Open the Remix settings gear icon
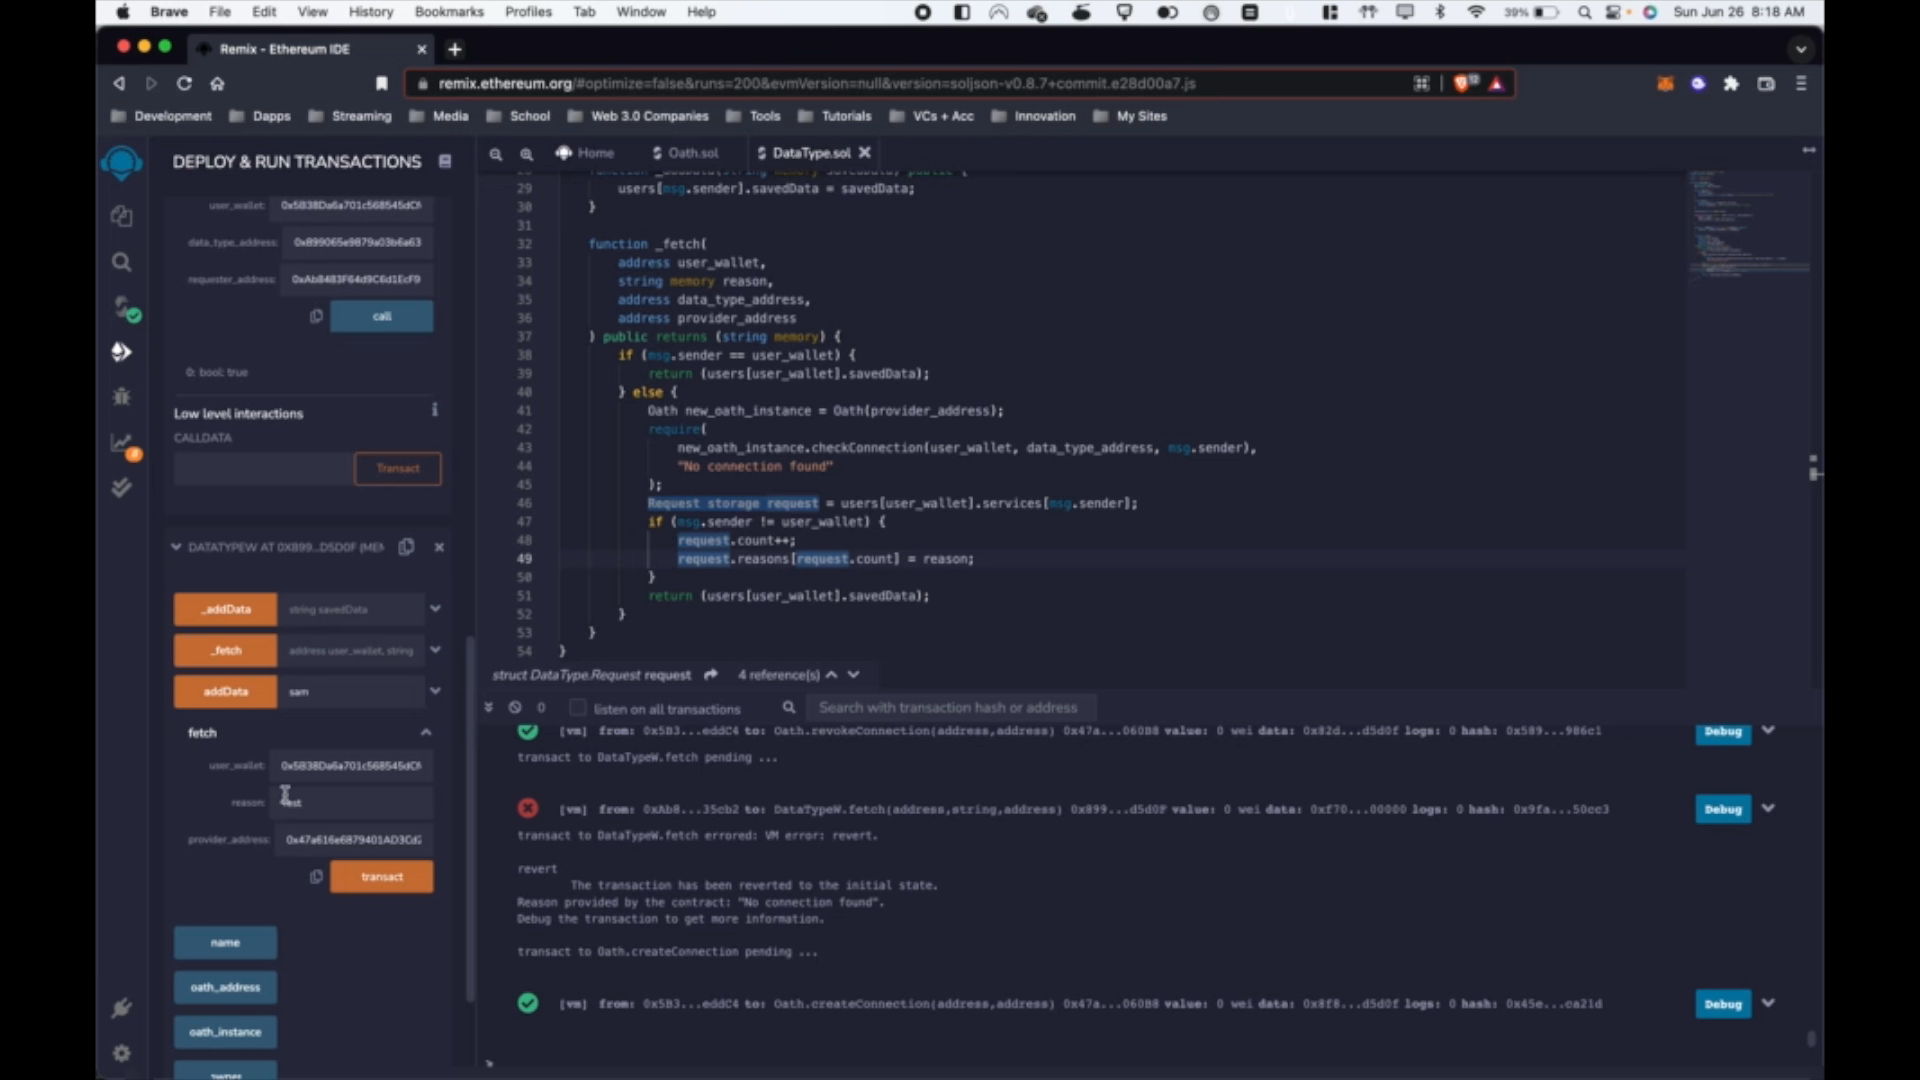Image resolution: width=1920 pixels, height=1080 pixels. (x=121, y=1053)
